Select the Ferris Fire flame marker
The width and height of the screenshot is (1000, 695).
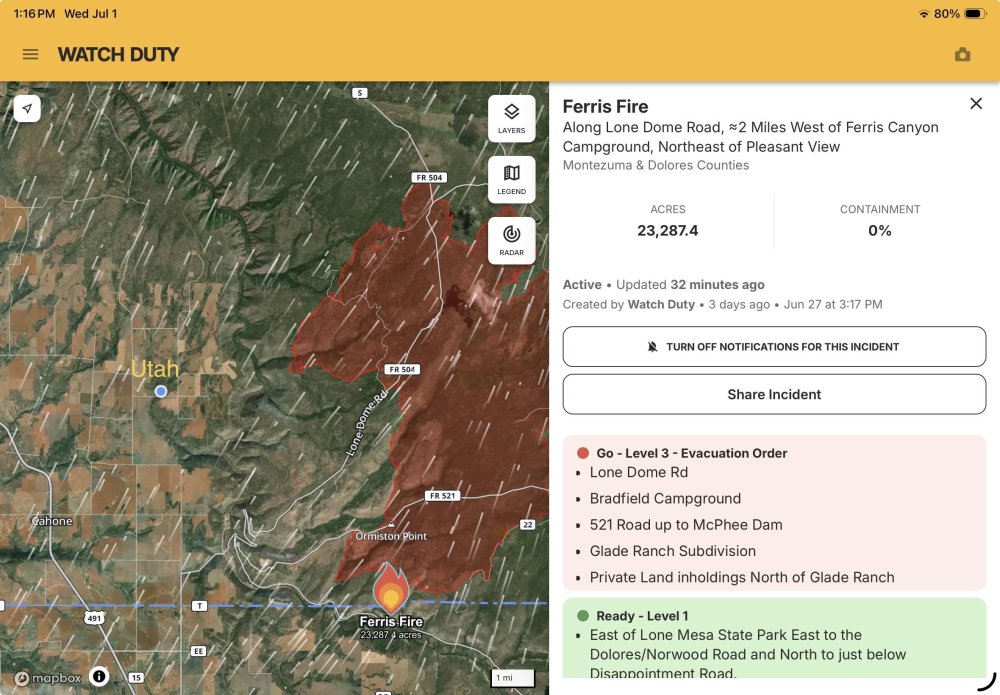click(x=391, y=589)
